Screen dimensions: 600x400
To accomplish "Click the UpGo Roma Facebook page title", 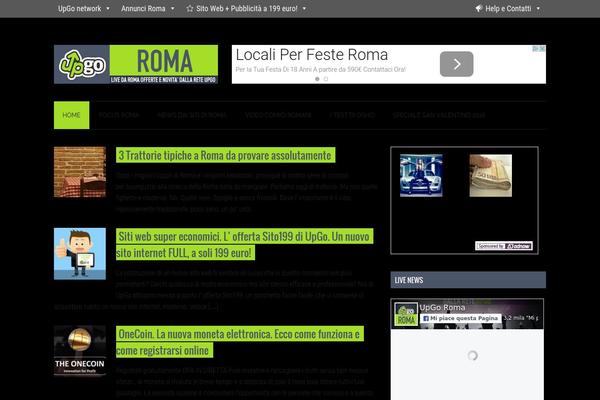I will pos(442,307).
